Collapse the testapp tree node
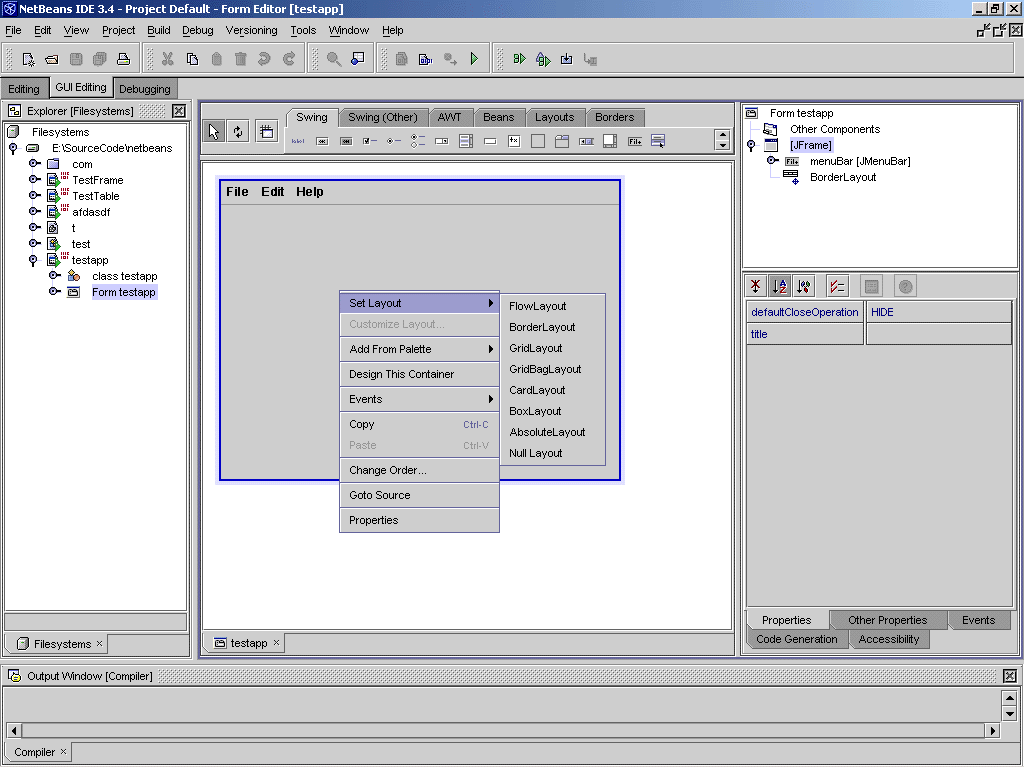 (x=33, y=261)
